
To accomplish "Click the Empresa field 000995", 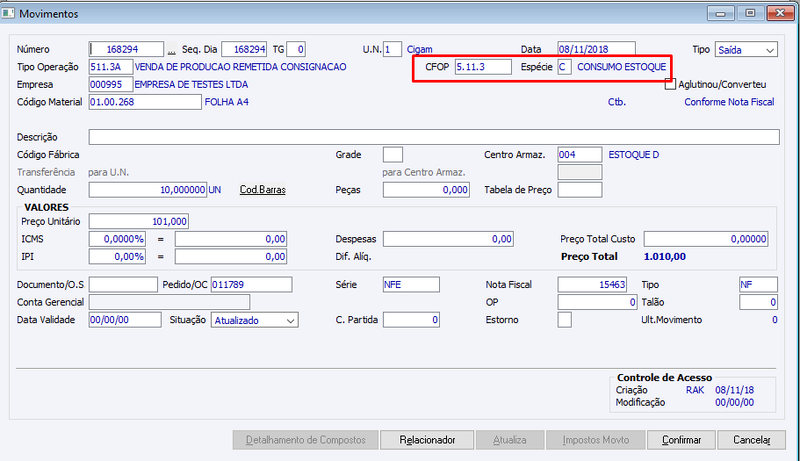I will pyautogui.click(x=111, y=84).
